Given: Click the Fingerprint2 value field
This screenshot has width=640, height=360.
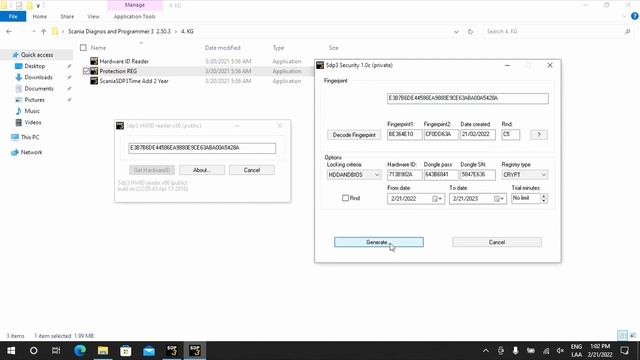Looking at the screenshot, I should click(x=441, y=134).
